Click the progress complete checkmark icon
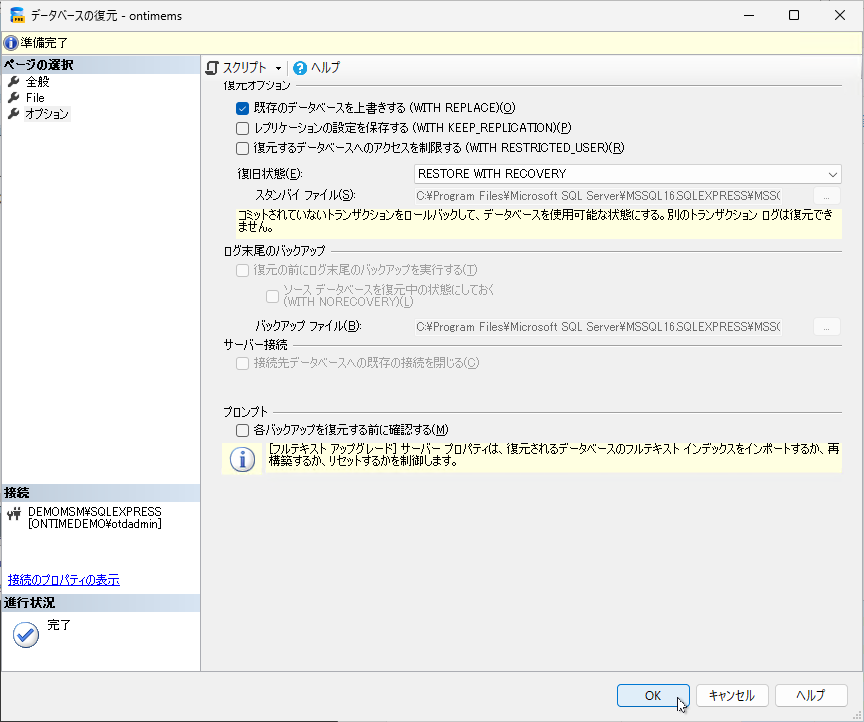The width and height of the screenshot is (864, 722). [26, 636]
